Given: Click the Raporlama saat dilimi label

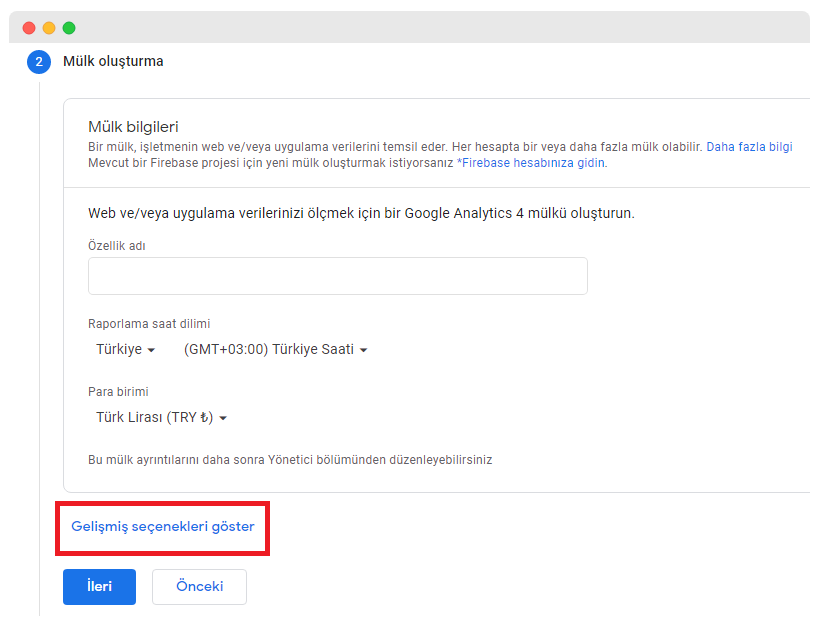Looking at the screenshot, I should click(149, 324).
